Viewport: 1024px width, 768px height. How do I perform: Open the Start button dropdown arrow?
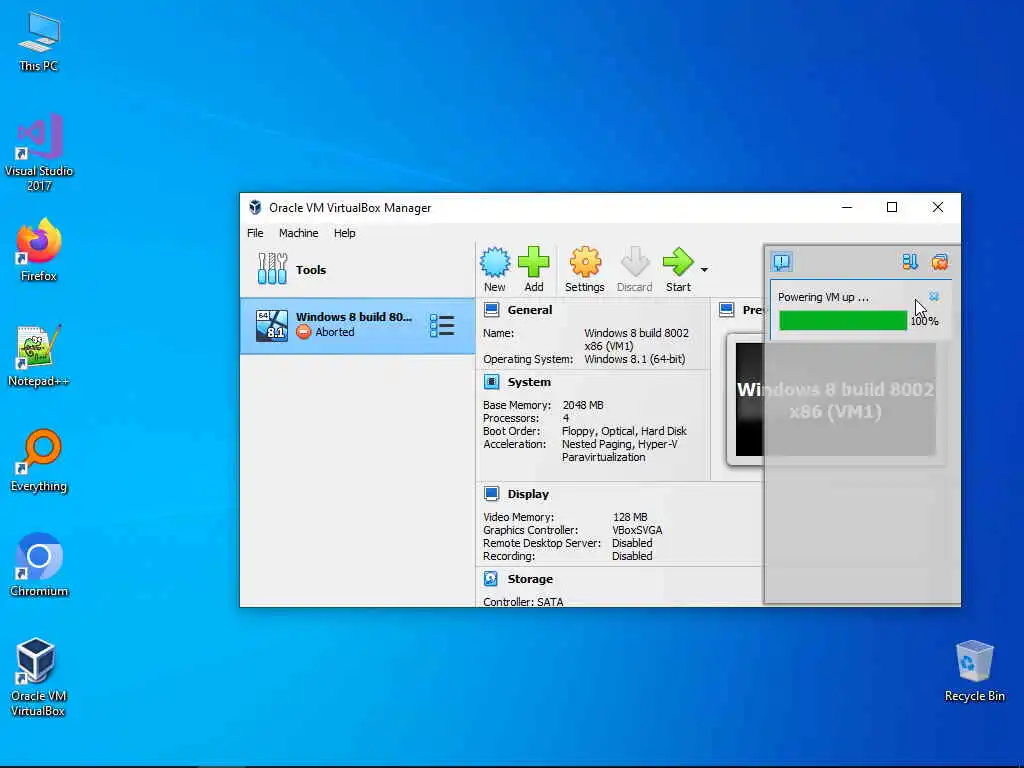pyautogui.click(x=704, y=269)
